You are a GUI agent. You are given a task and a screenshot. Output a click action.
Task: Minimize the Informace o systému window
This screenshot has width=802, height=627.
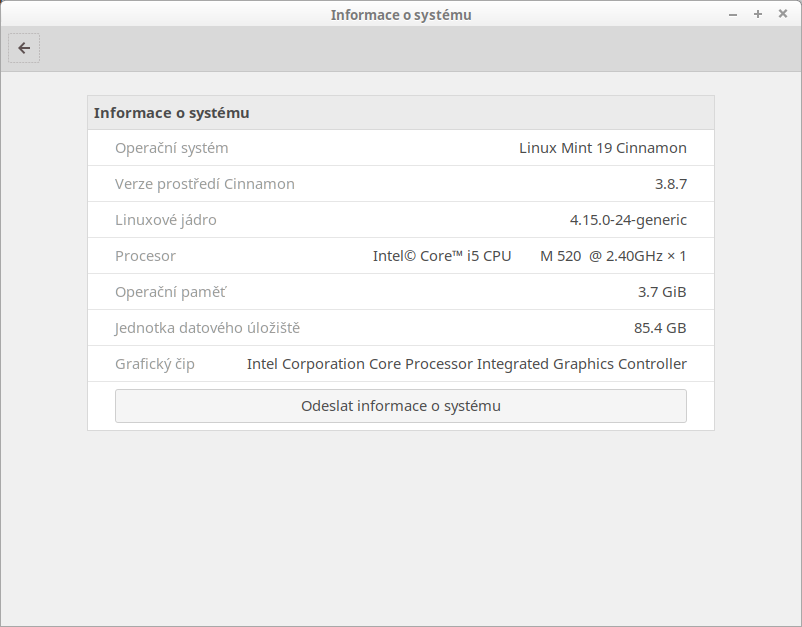pyautogui.click(x=733, y=15)
